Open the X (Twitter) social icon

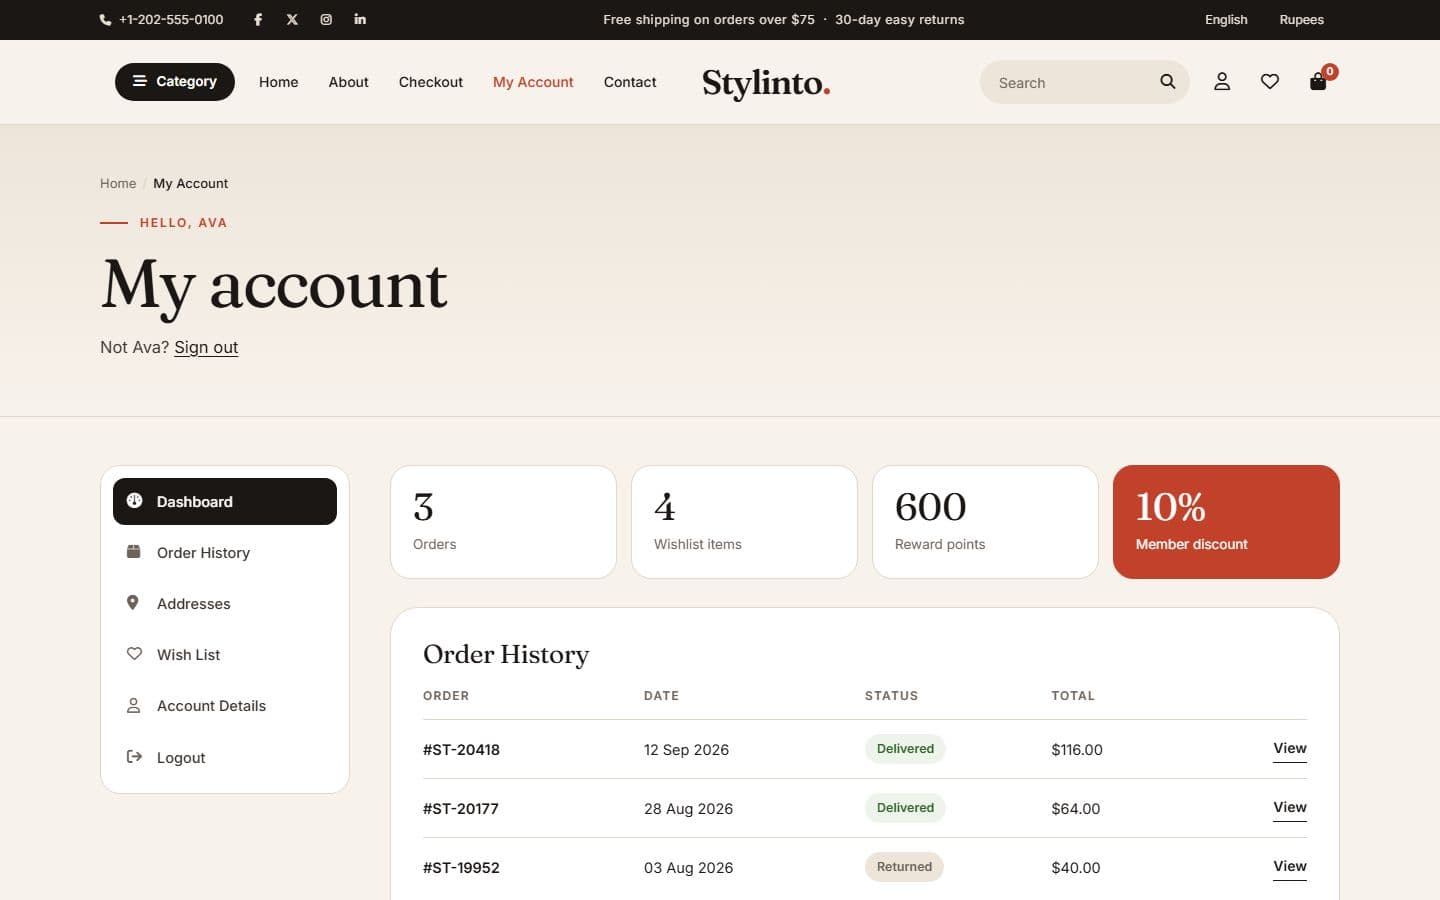click(292, 19)
